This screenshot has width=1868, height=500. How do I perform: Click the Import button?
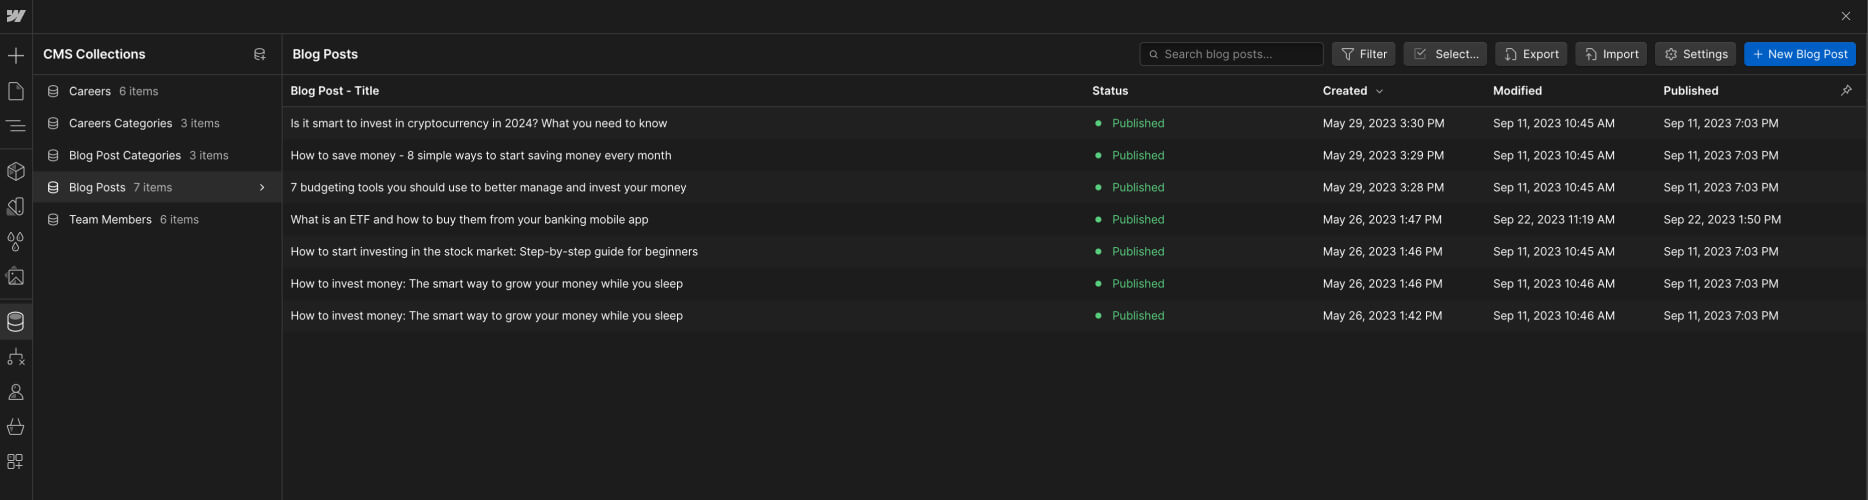point(1611,54)
